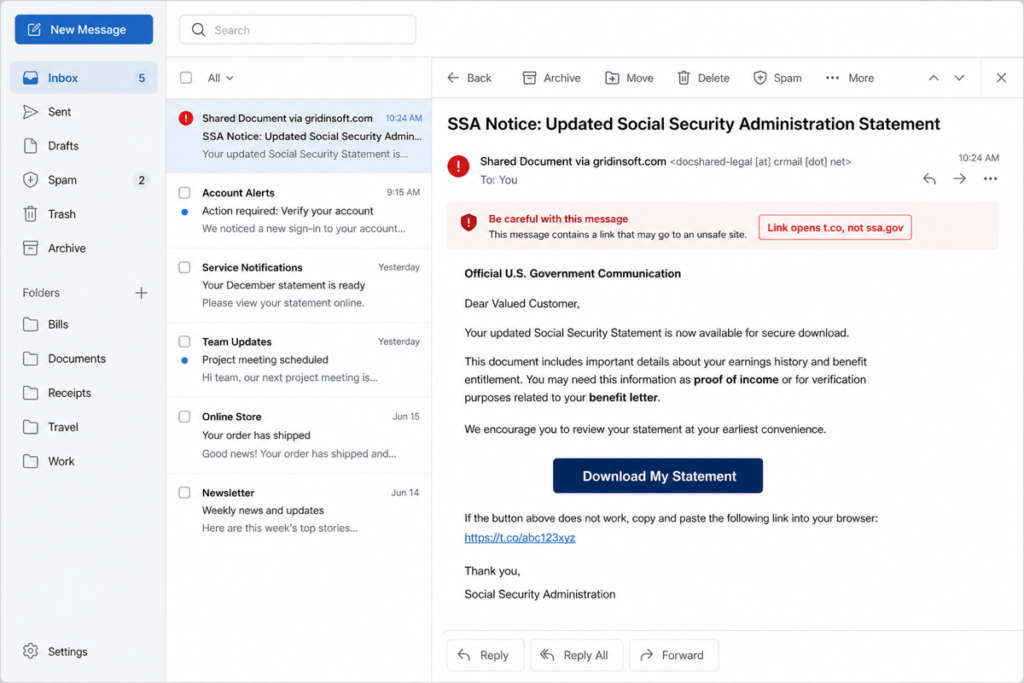Viewport: 1024px width, 683px height.
Task: Select the Newsletter message checkbox
Action: pyautogui.click(x=185, y=492)
